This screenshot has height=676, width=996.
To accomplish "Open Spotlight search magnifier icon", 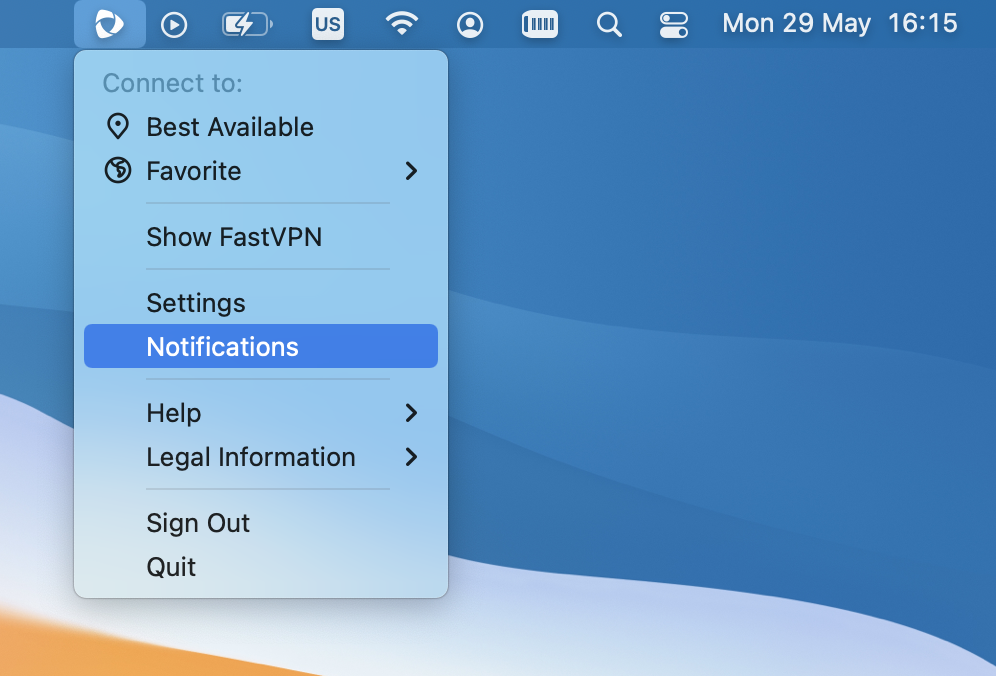I will (609, 25).
